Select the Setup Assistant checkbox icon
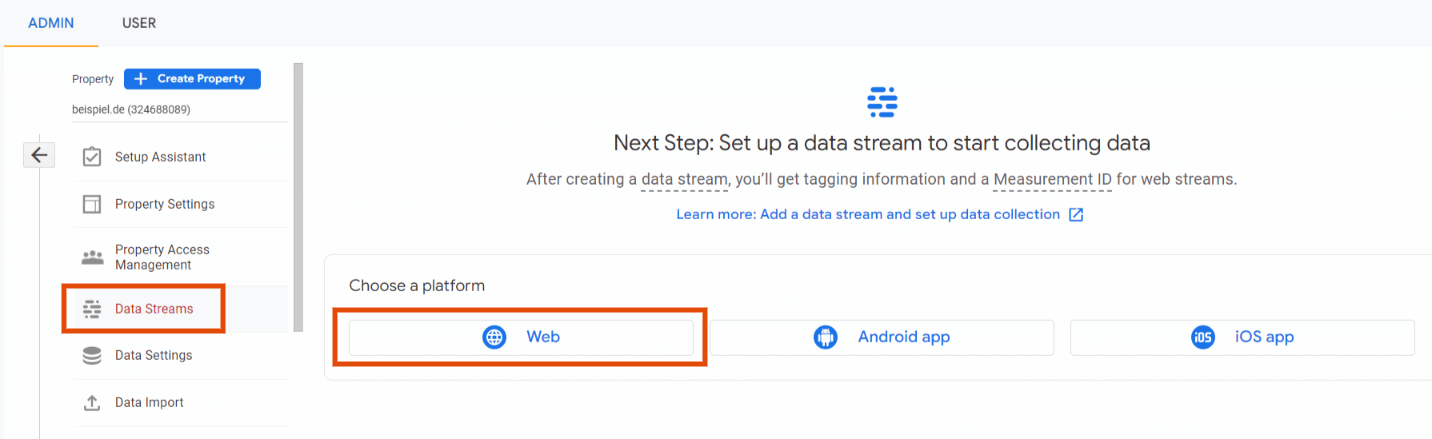This screenshot has height=439, width=1432. pos(92,157)
